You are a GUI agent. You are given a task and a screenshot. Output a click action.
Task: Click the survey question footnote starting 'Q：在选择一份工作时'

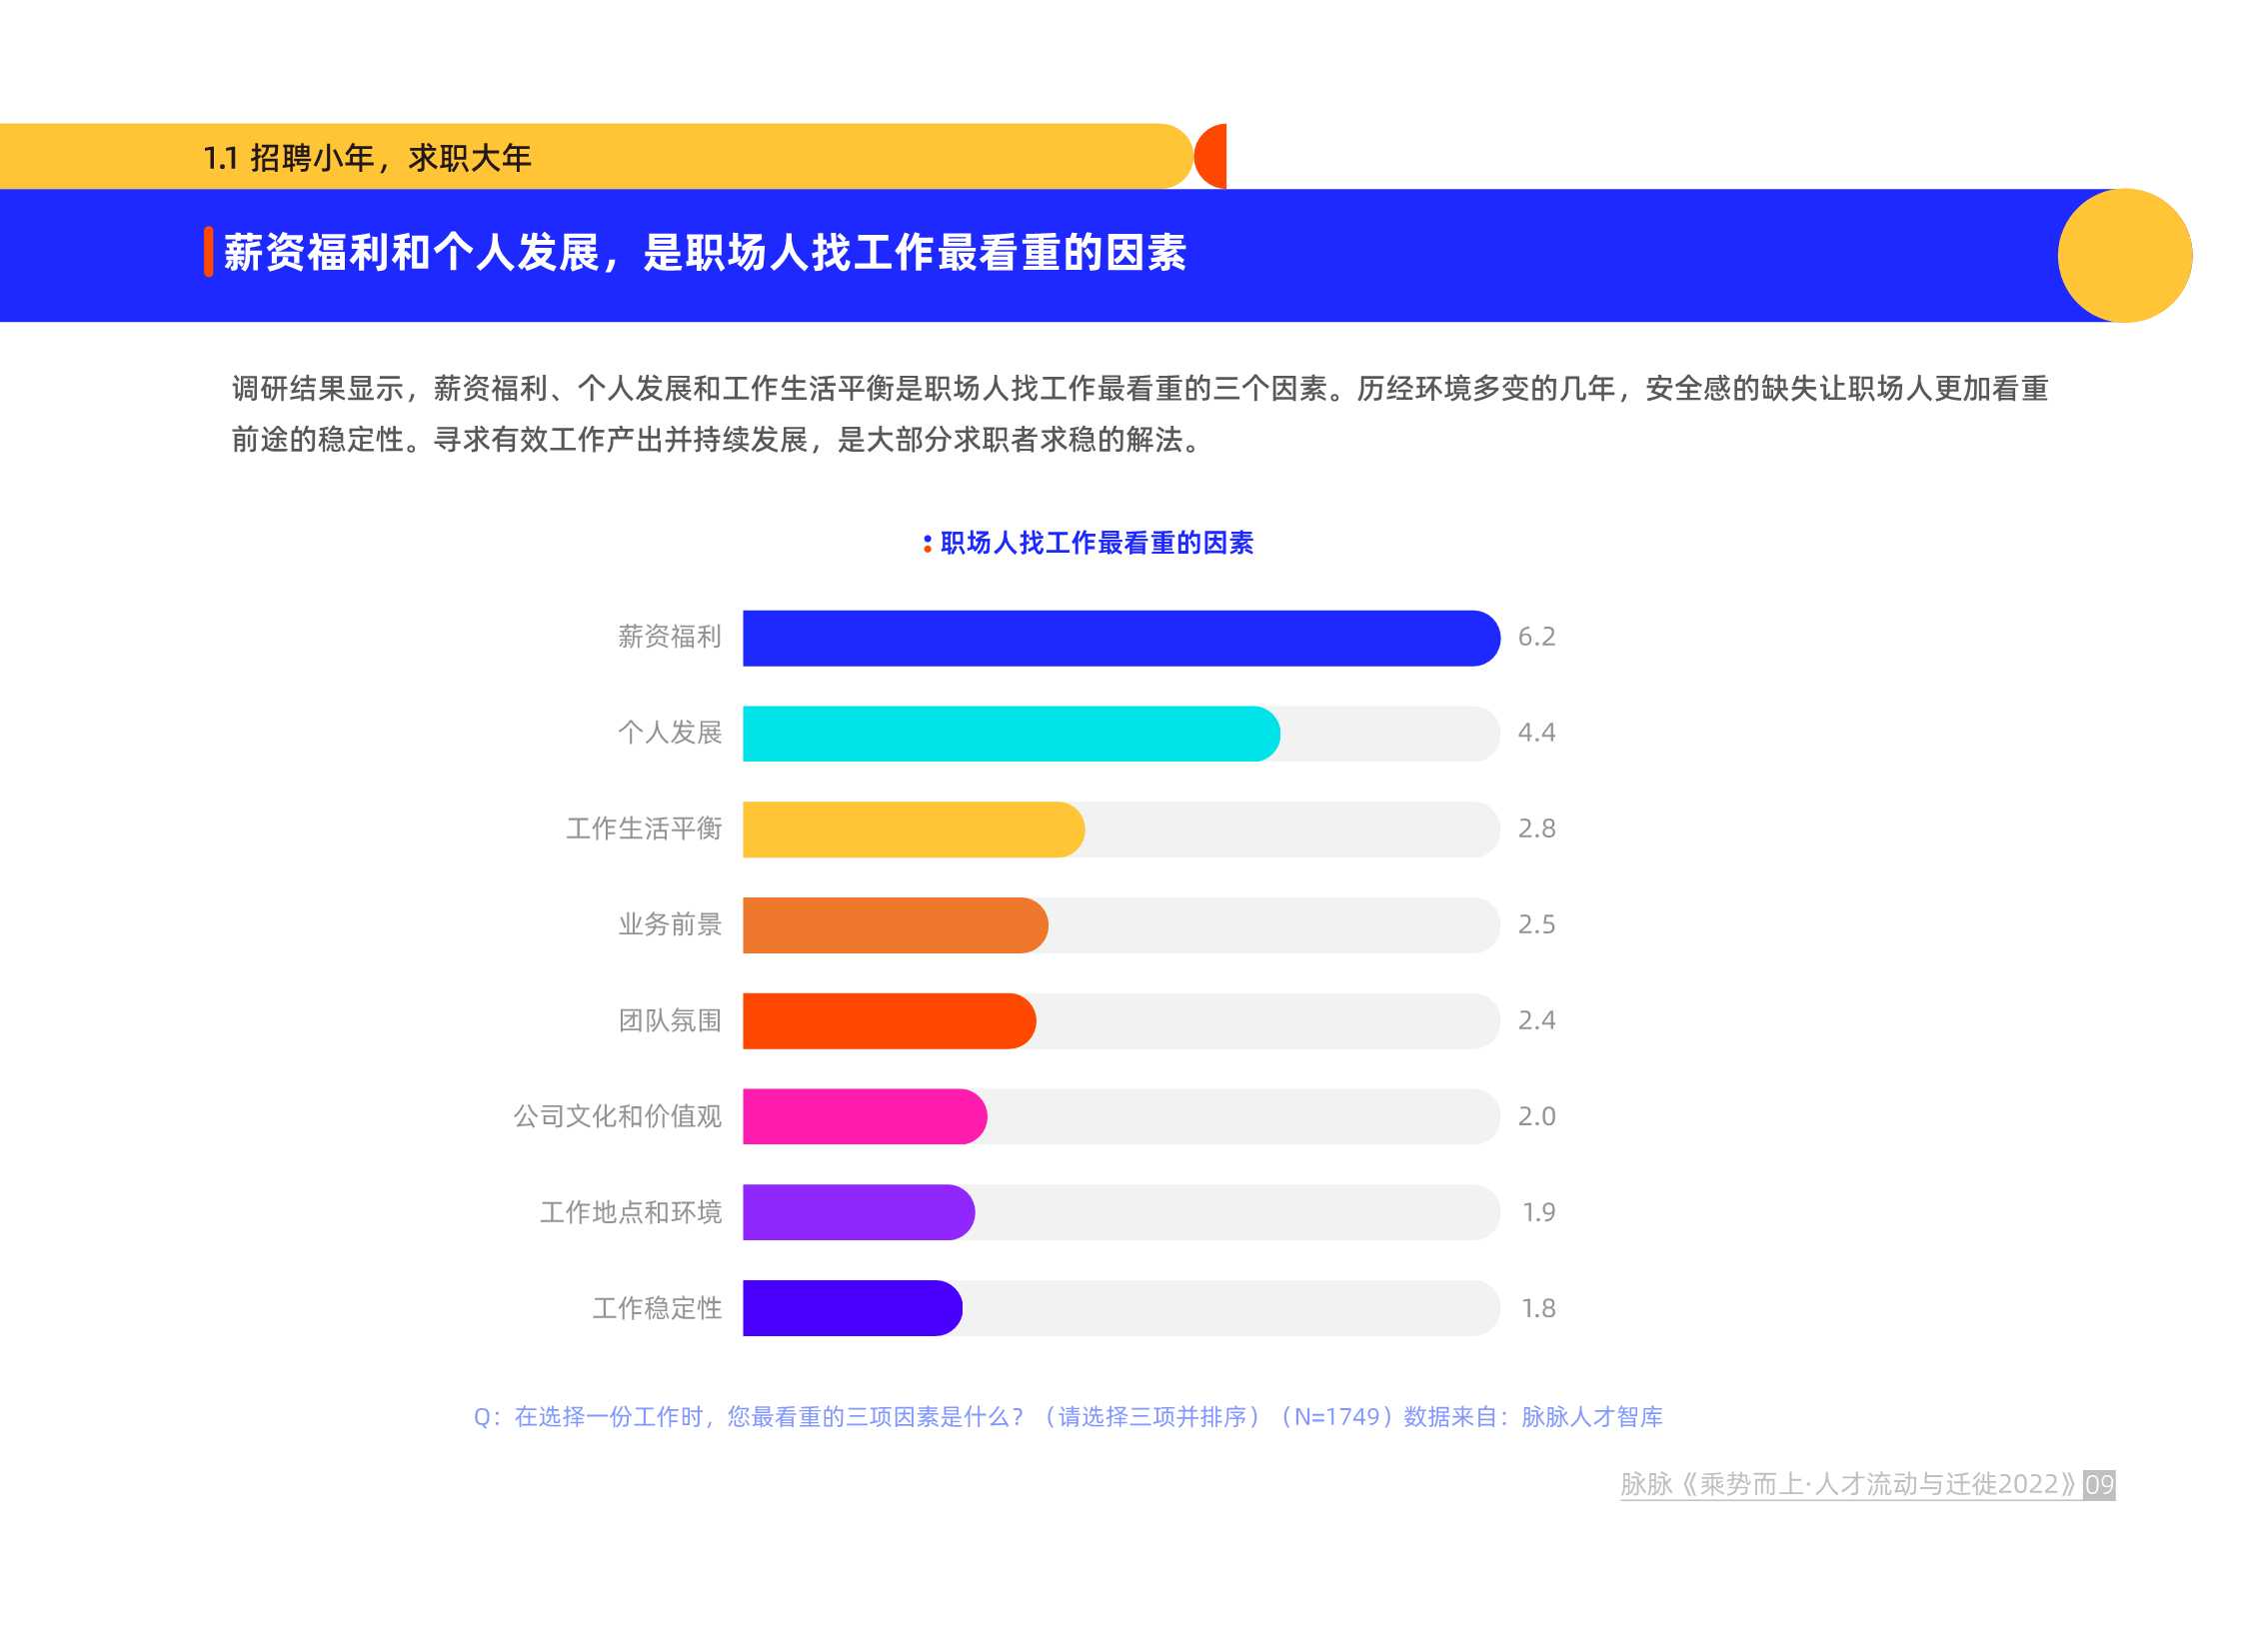point(1068,1418)
